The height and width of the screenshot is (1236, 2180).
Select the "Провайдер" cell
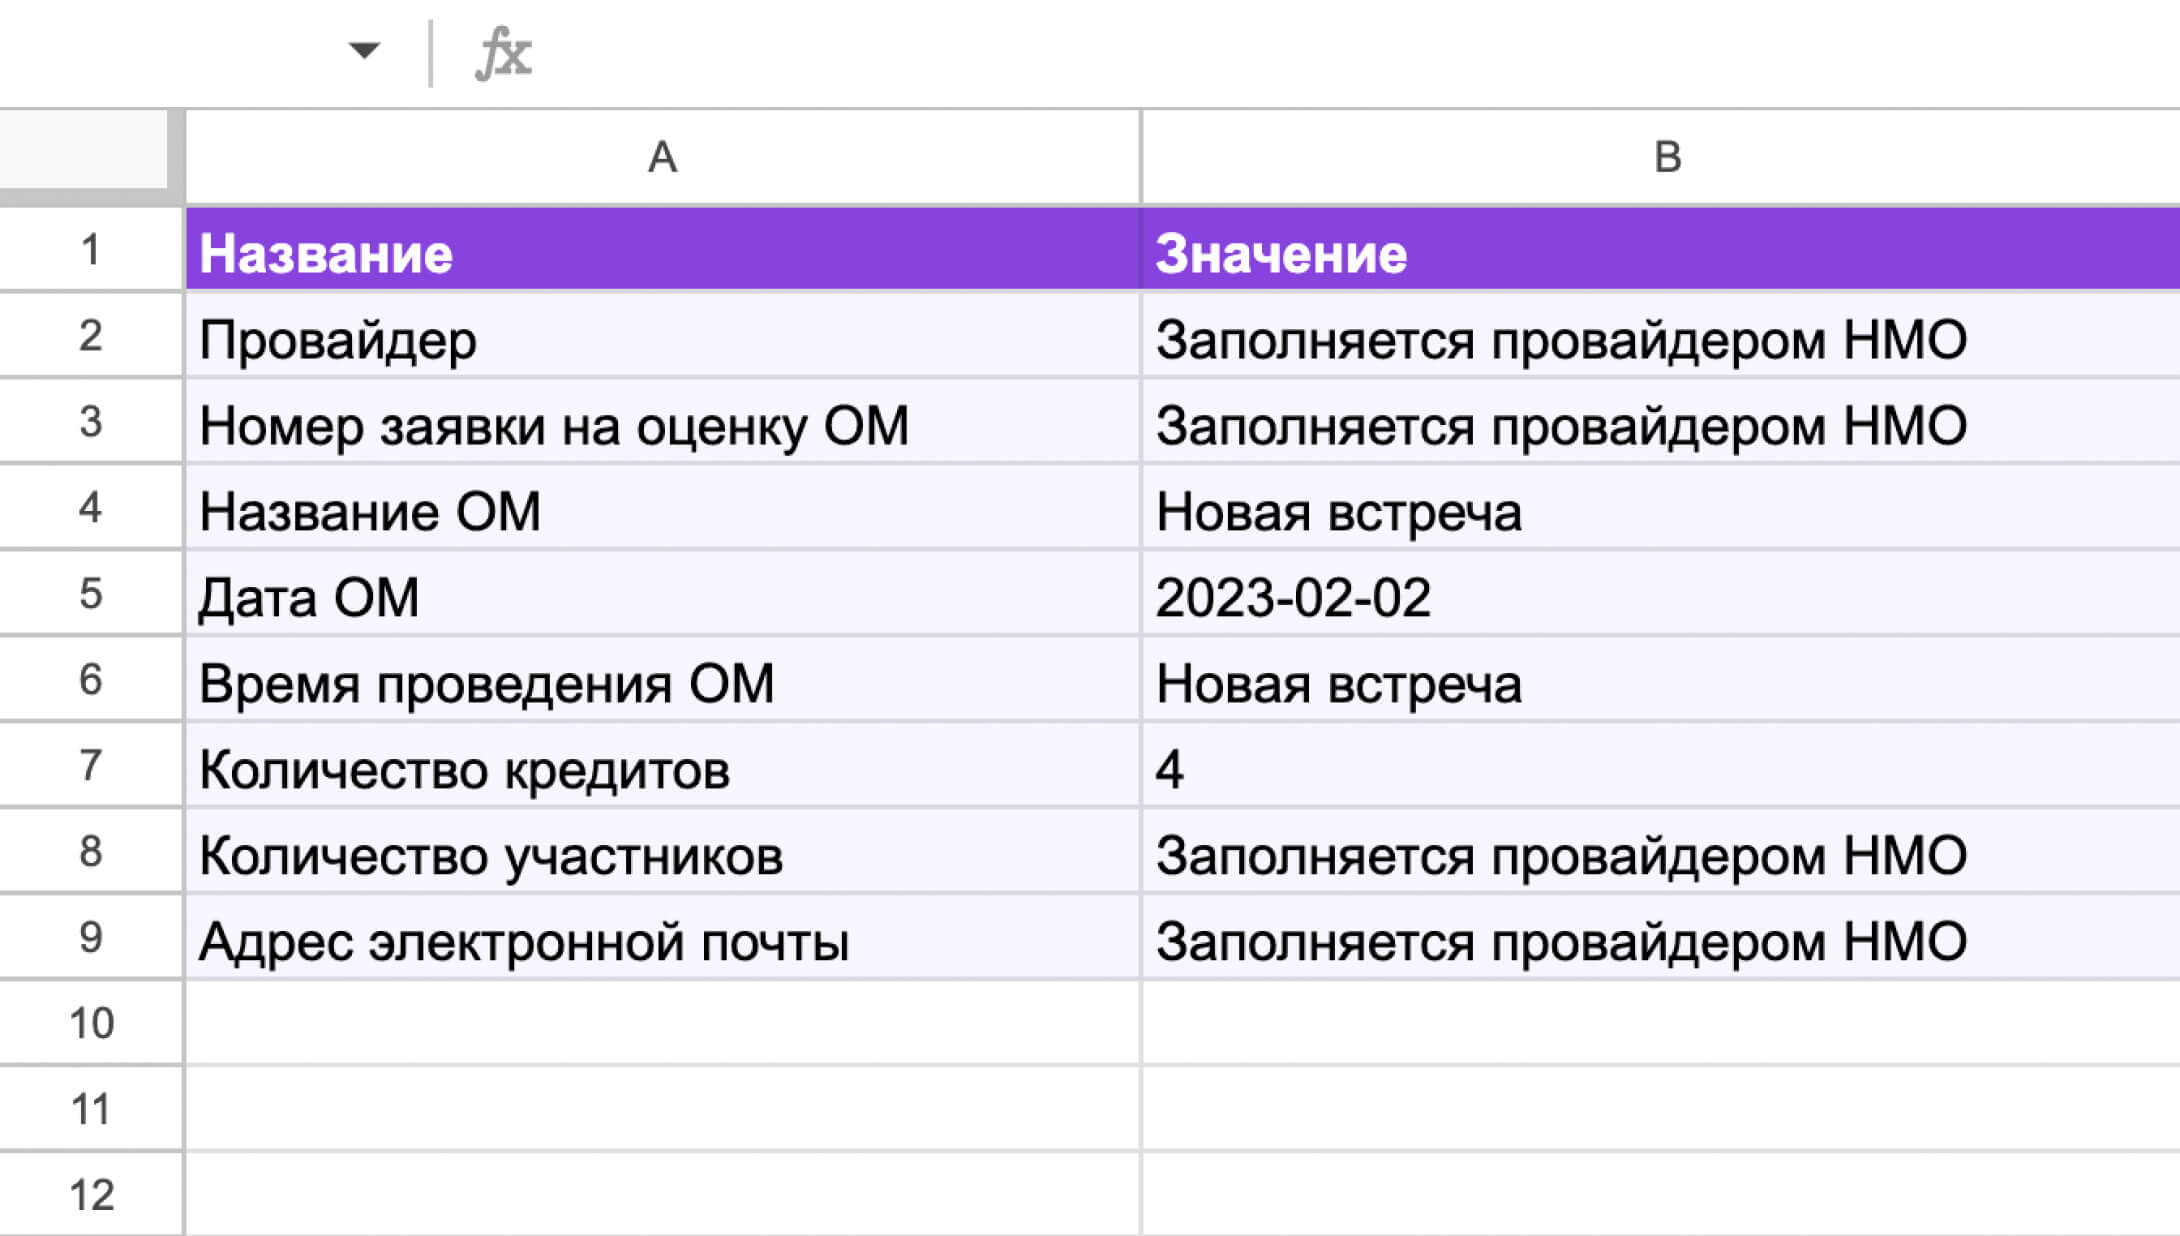(x=662, y=337)
